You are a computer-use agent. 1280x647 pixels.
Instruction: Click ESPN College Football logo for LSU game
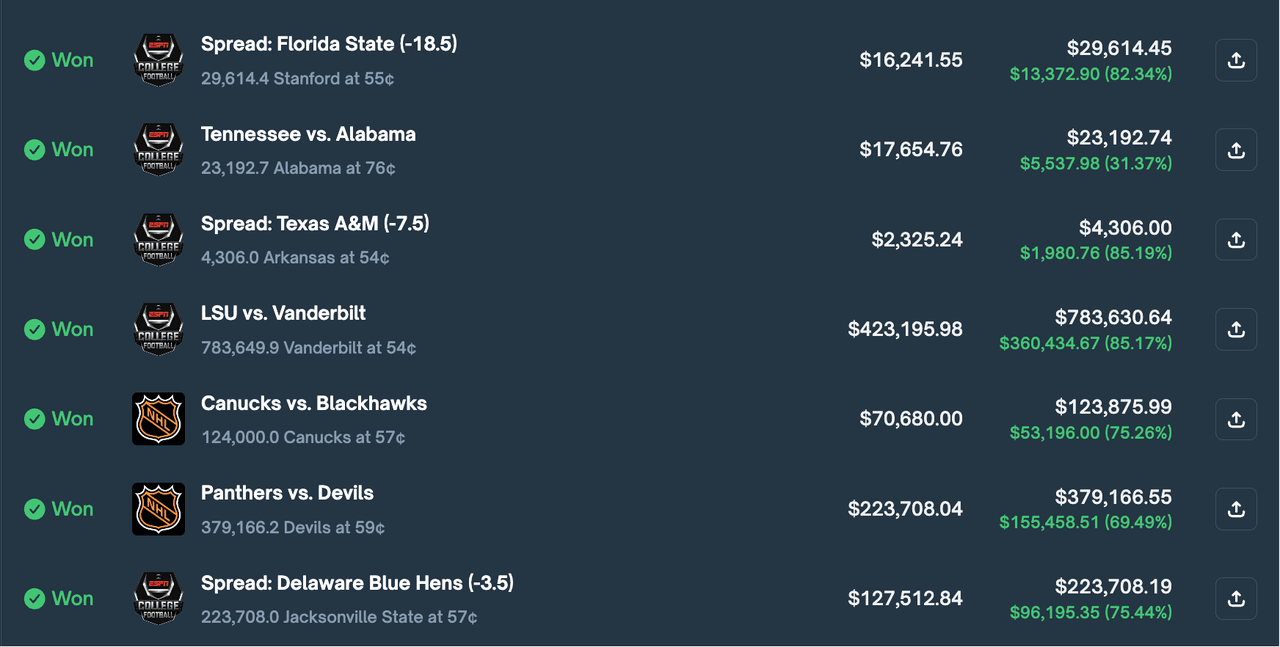point(158,329)
